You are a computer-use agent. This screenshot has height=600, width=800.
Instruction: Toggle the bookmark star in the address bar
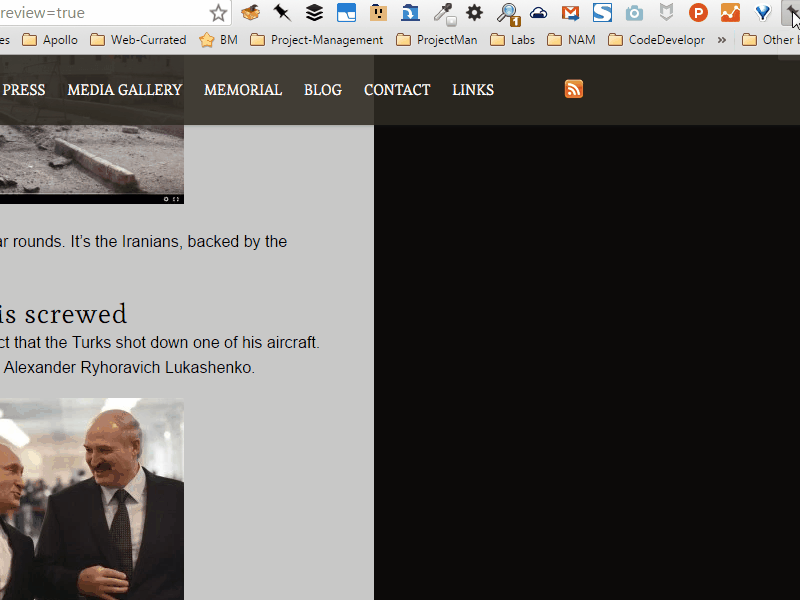(x=218, y=13)
